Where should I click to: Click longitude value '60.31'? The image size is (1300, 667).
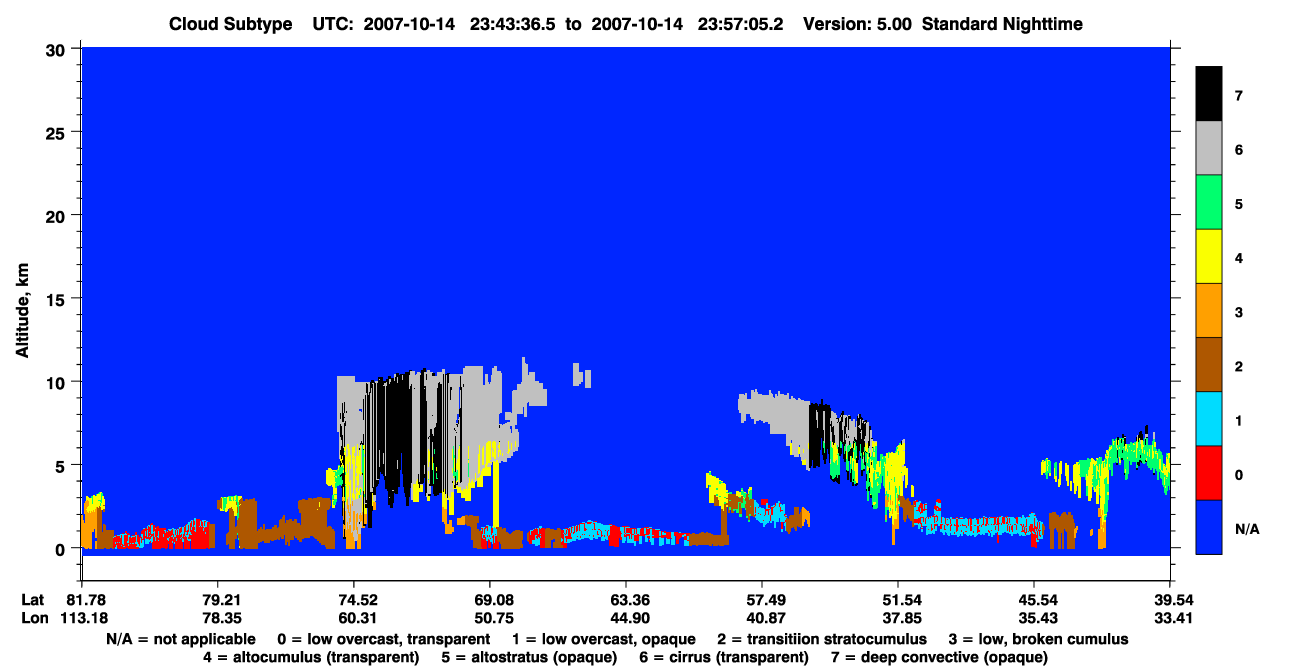point(354,618)
